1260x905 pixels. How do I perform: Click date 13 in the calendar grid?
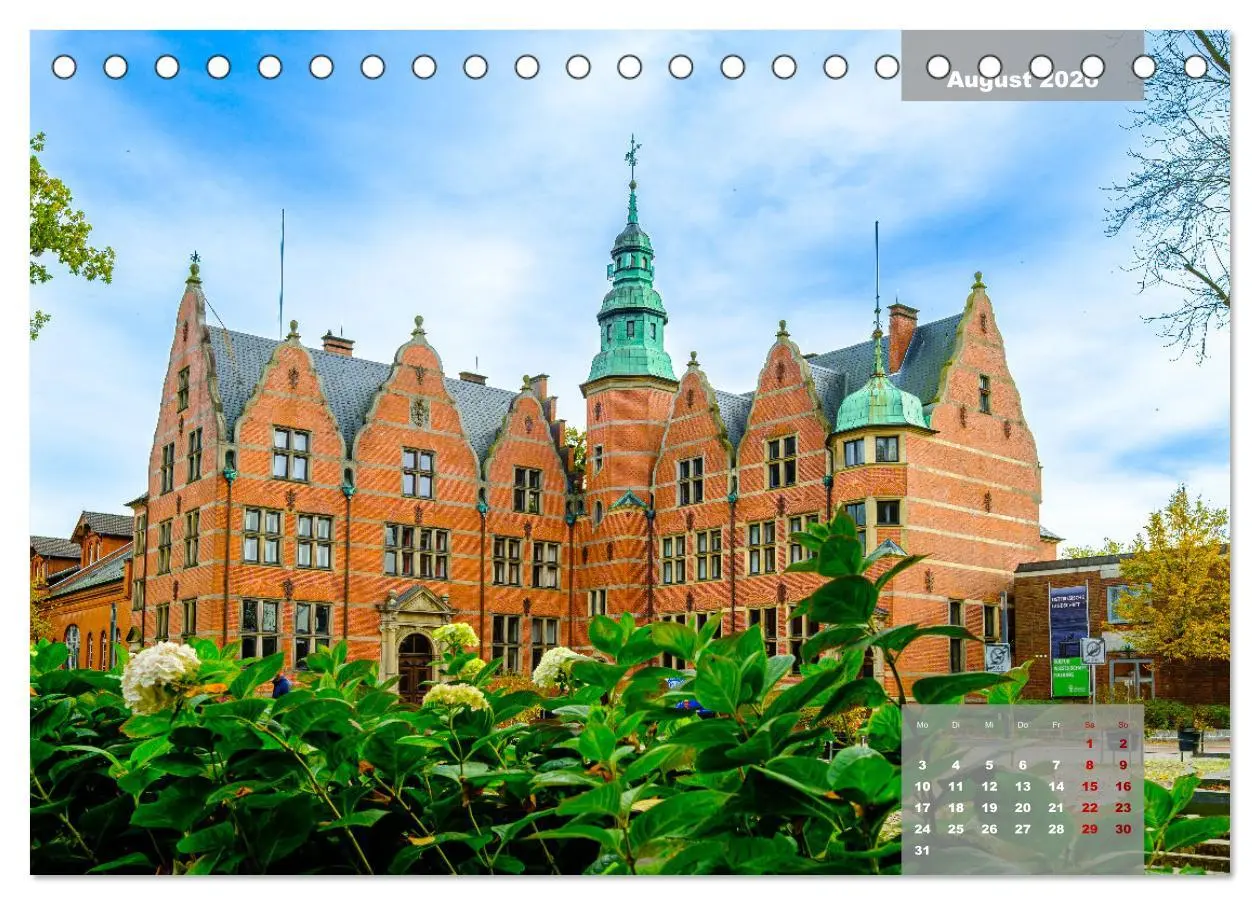(x=1022, y=787)
